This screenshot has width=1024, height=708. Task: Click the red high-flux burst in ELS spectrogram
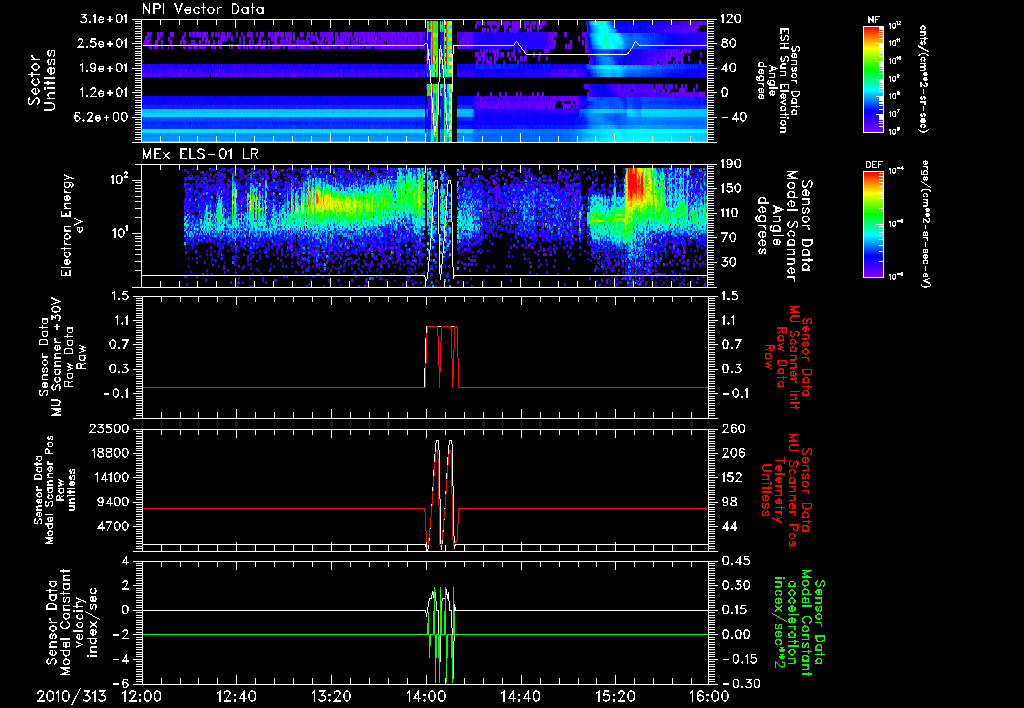pyautogui.click(x=635, y=184)
